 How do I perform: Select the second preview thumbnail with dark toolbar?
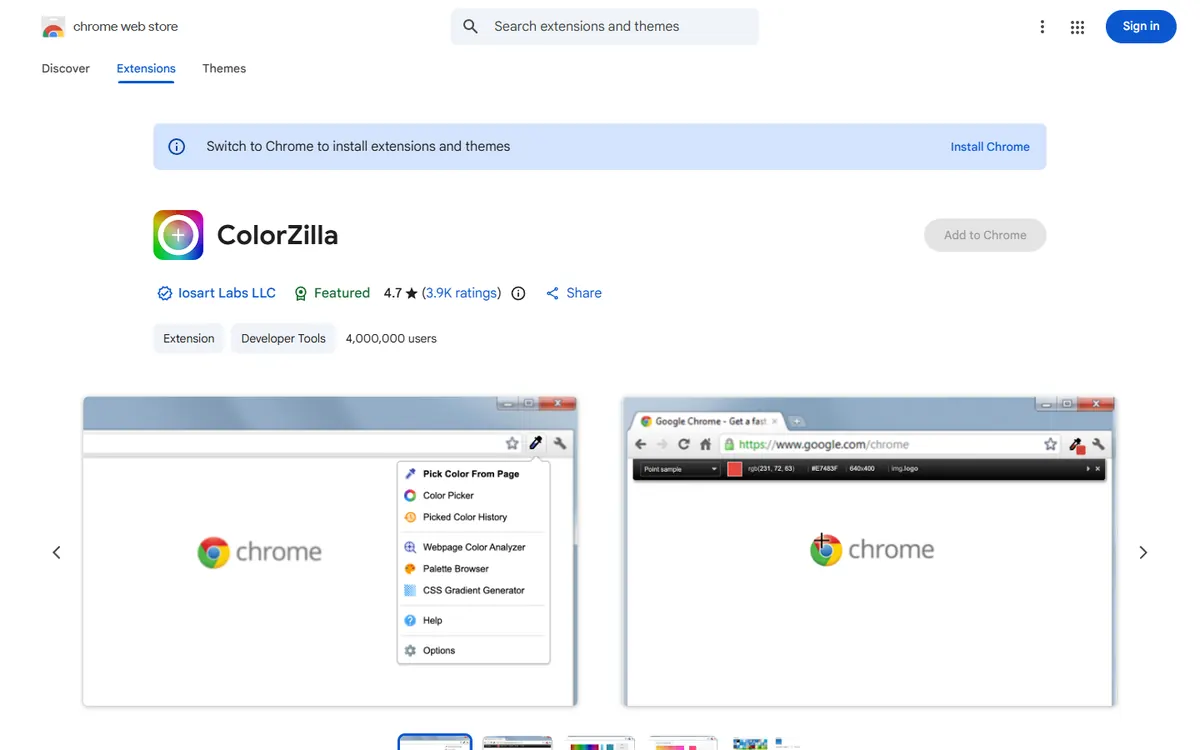tap(517, 742)
